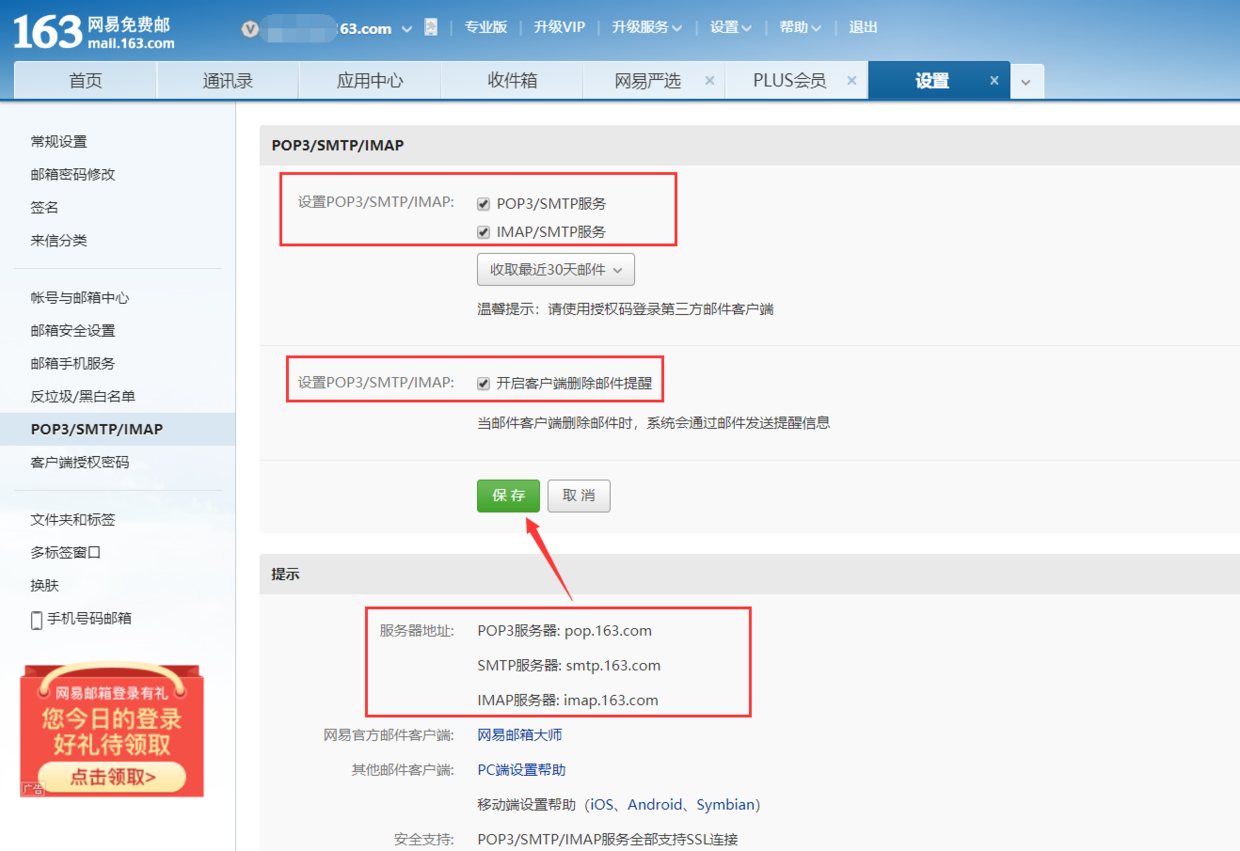Open 帐号与邮箱中心 settings
Image resolution: width=1240 pixels, height=851 pixels.
click(80, 298)
